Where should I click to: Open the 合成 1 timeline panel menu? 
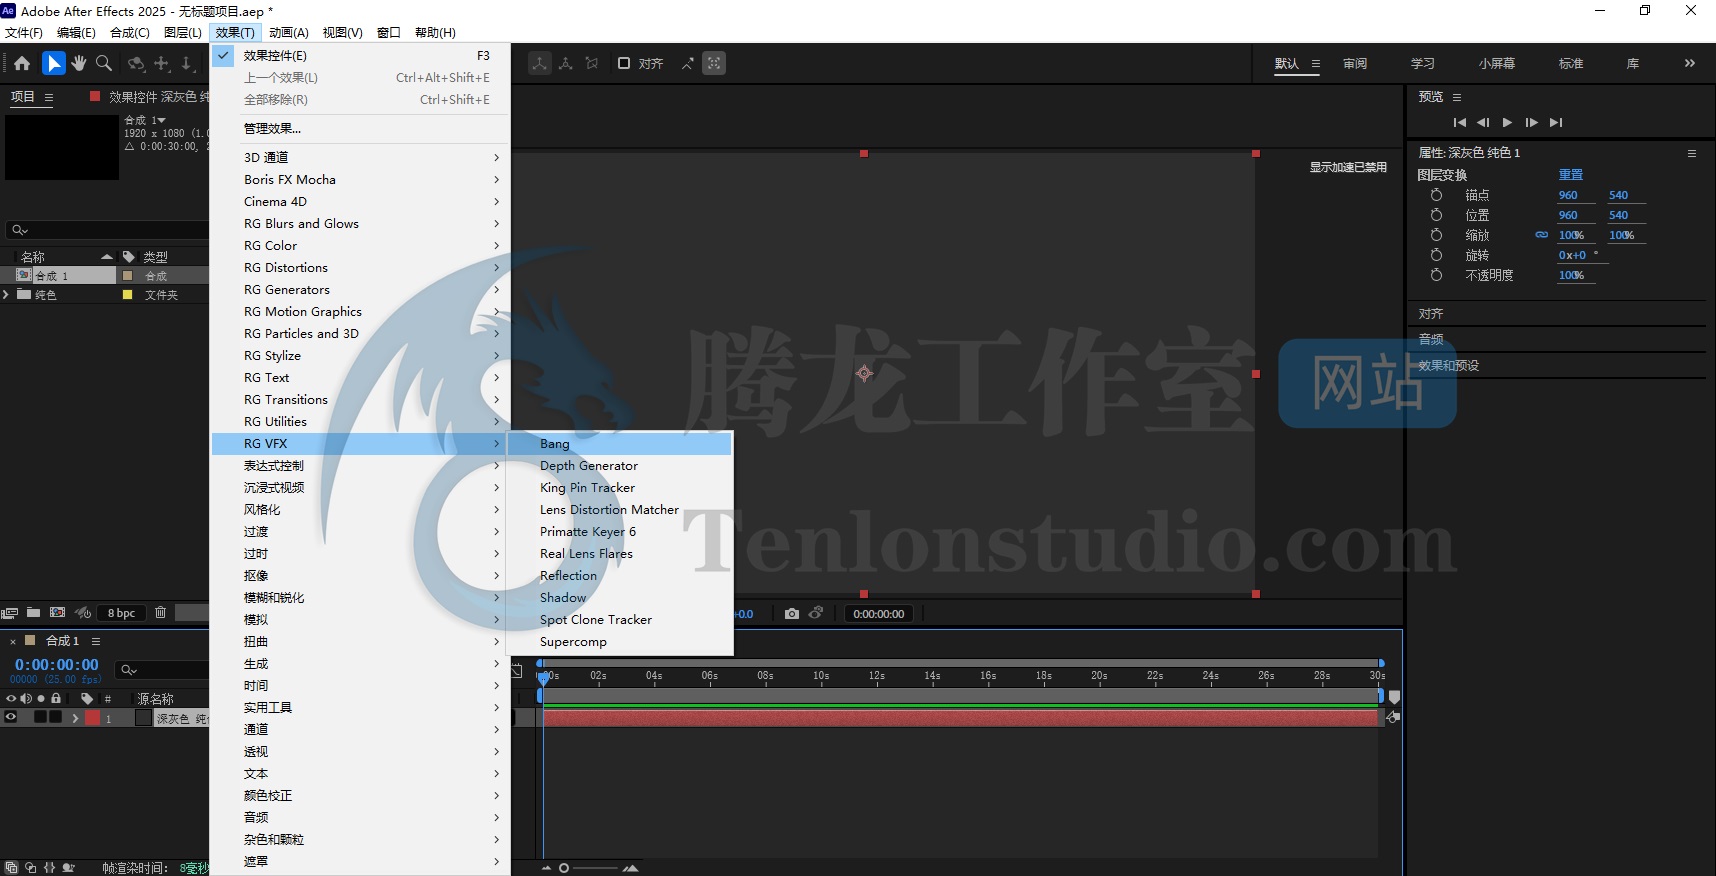96,641
